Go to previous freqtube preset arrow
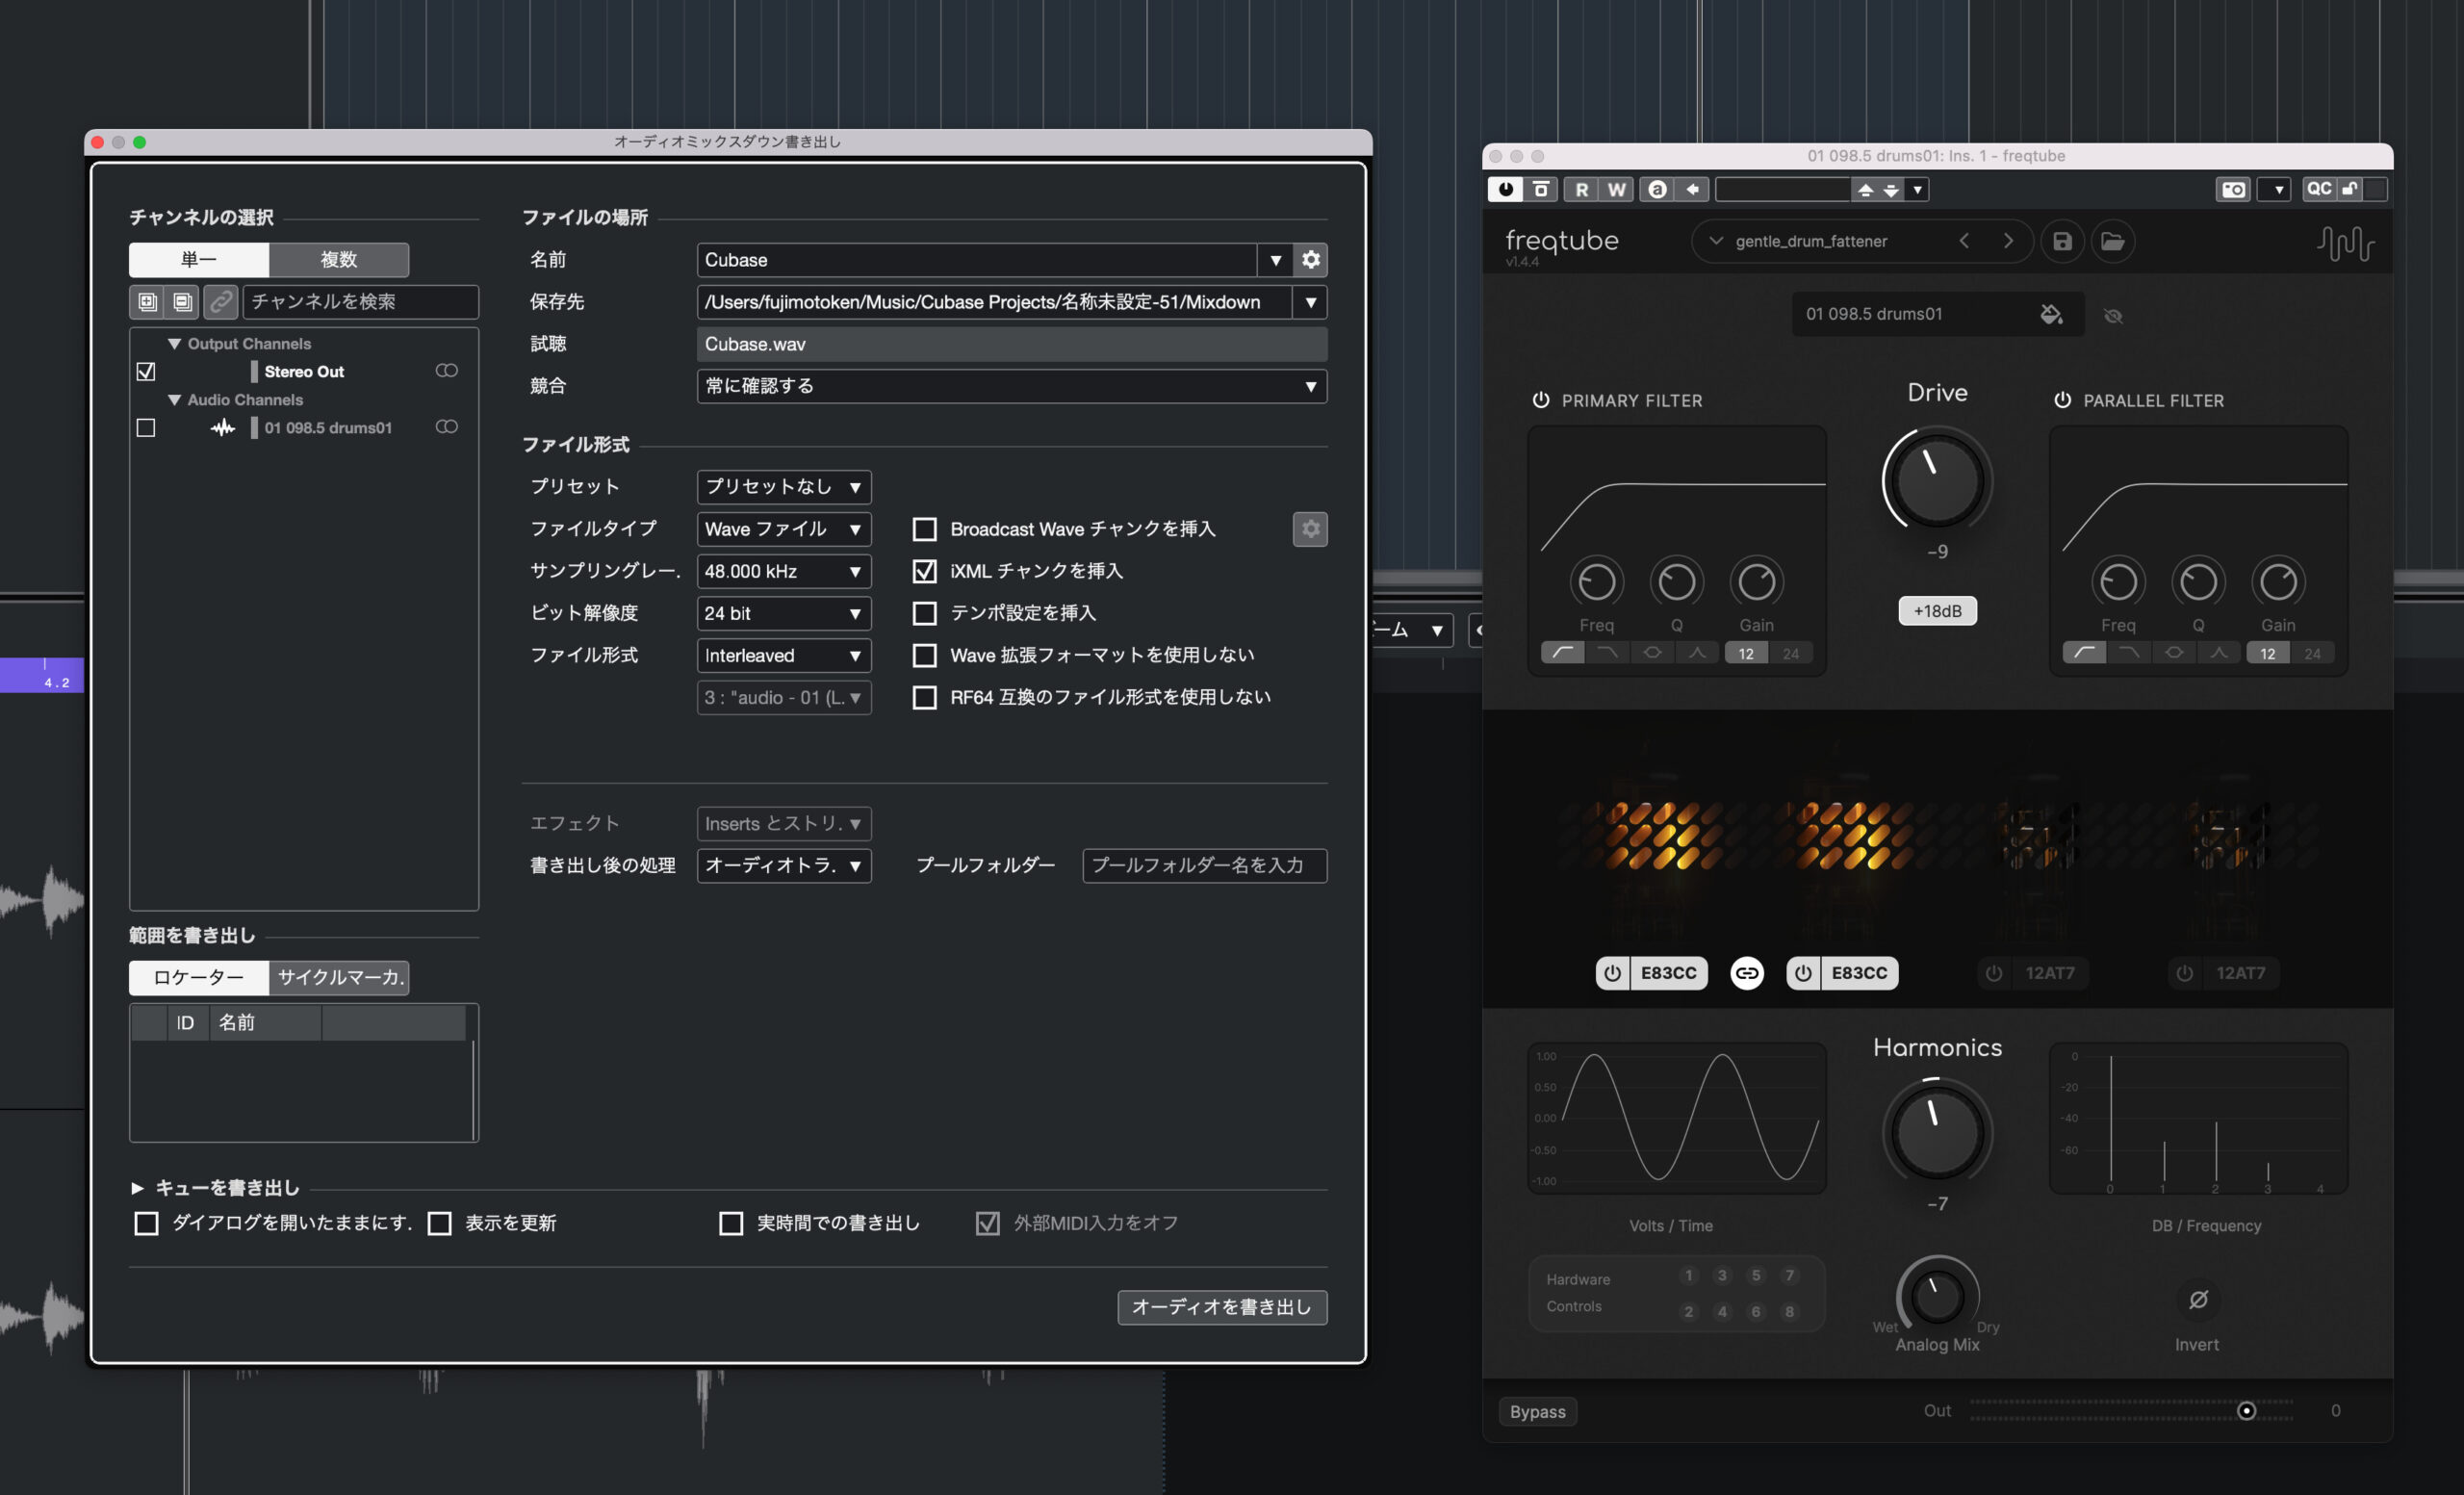2464x1495 pixels. pyautogui.click(x=1964, y=241)
